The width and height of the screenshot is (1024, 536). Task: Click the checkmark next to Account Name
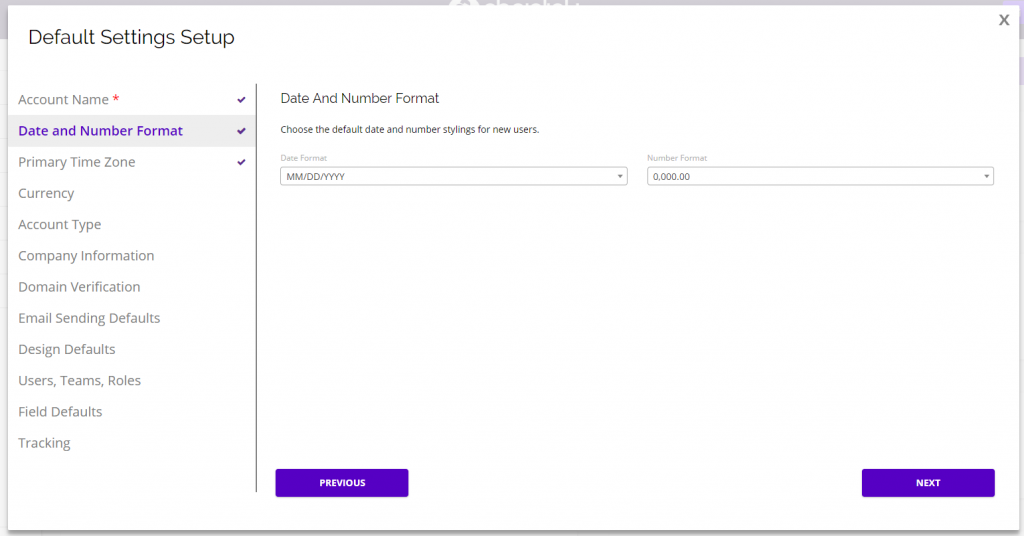[x=241, y=100]
